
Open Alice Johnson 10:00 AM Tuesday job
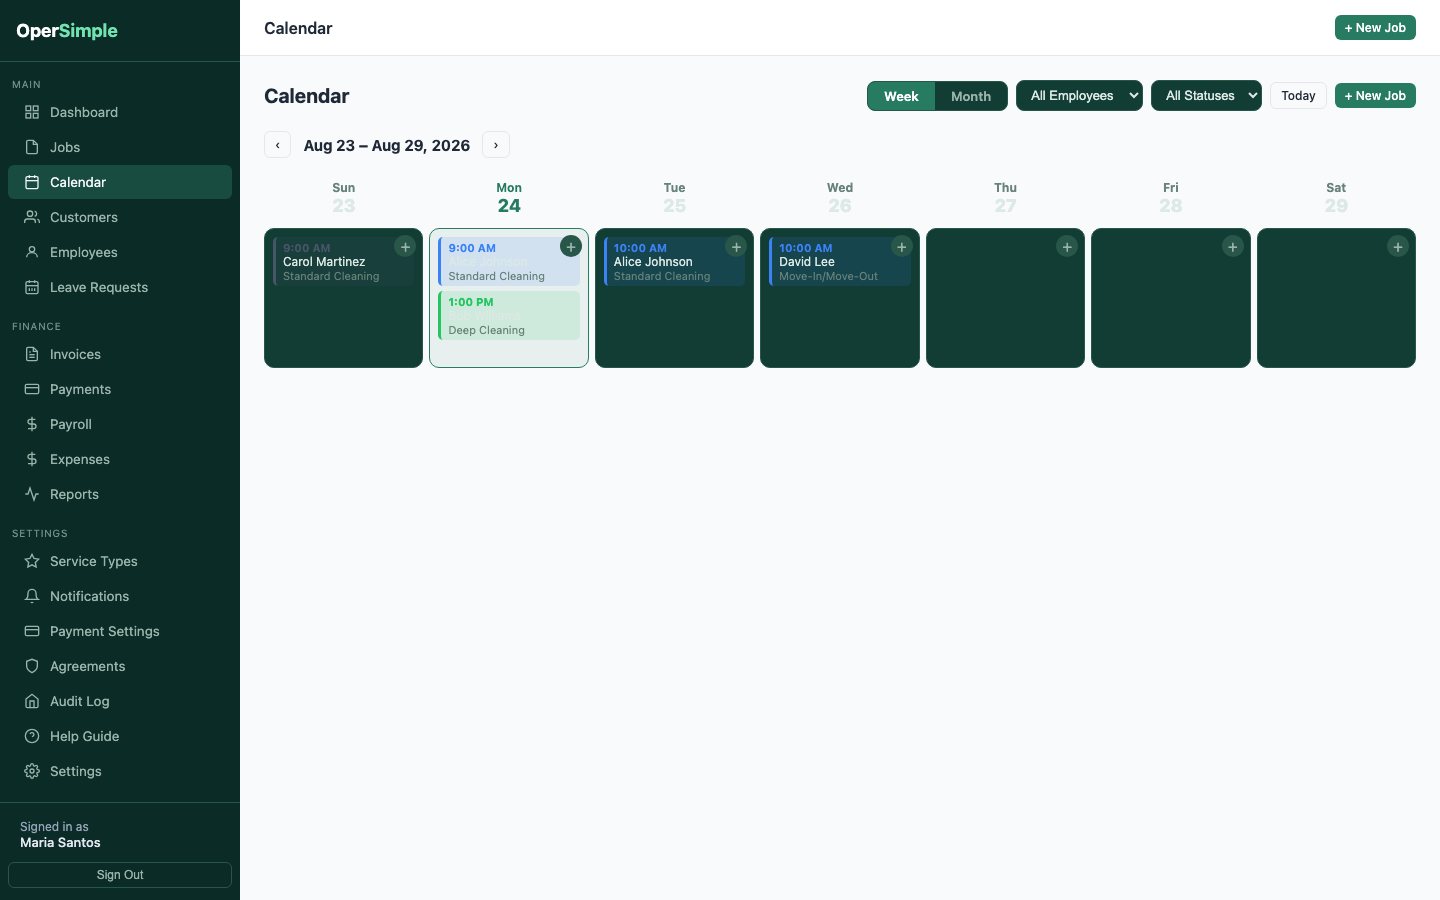674,262
